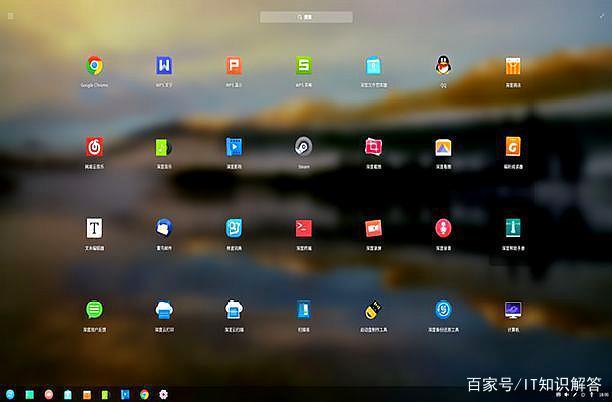The height and width of the screenshot is (402, 612).
Task: Open Deepin Store orange bag icon
Action: 513,66
